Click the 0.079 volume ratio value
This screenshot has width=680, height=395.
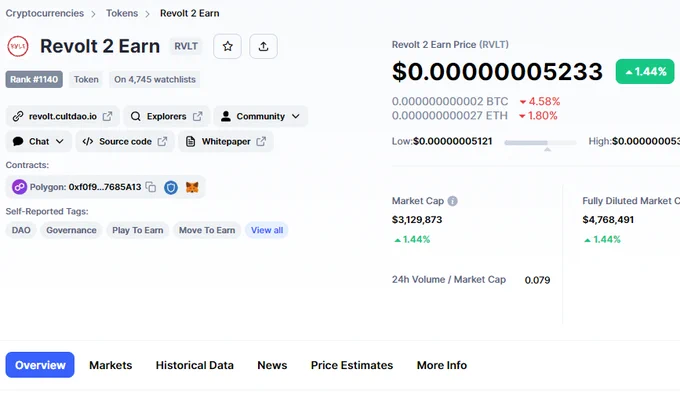coord(537,280)
